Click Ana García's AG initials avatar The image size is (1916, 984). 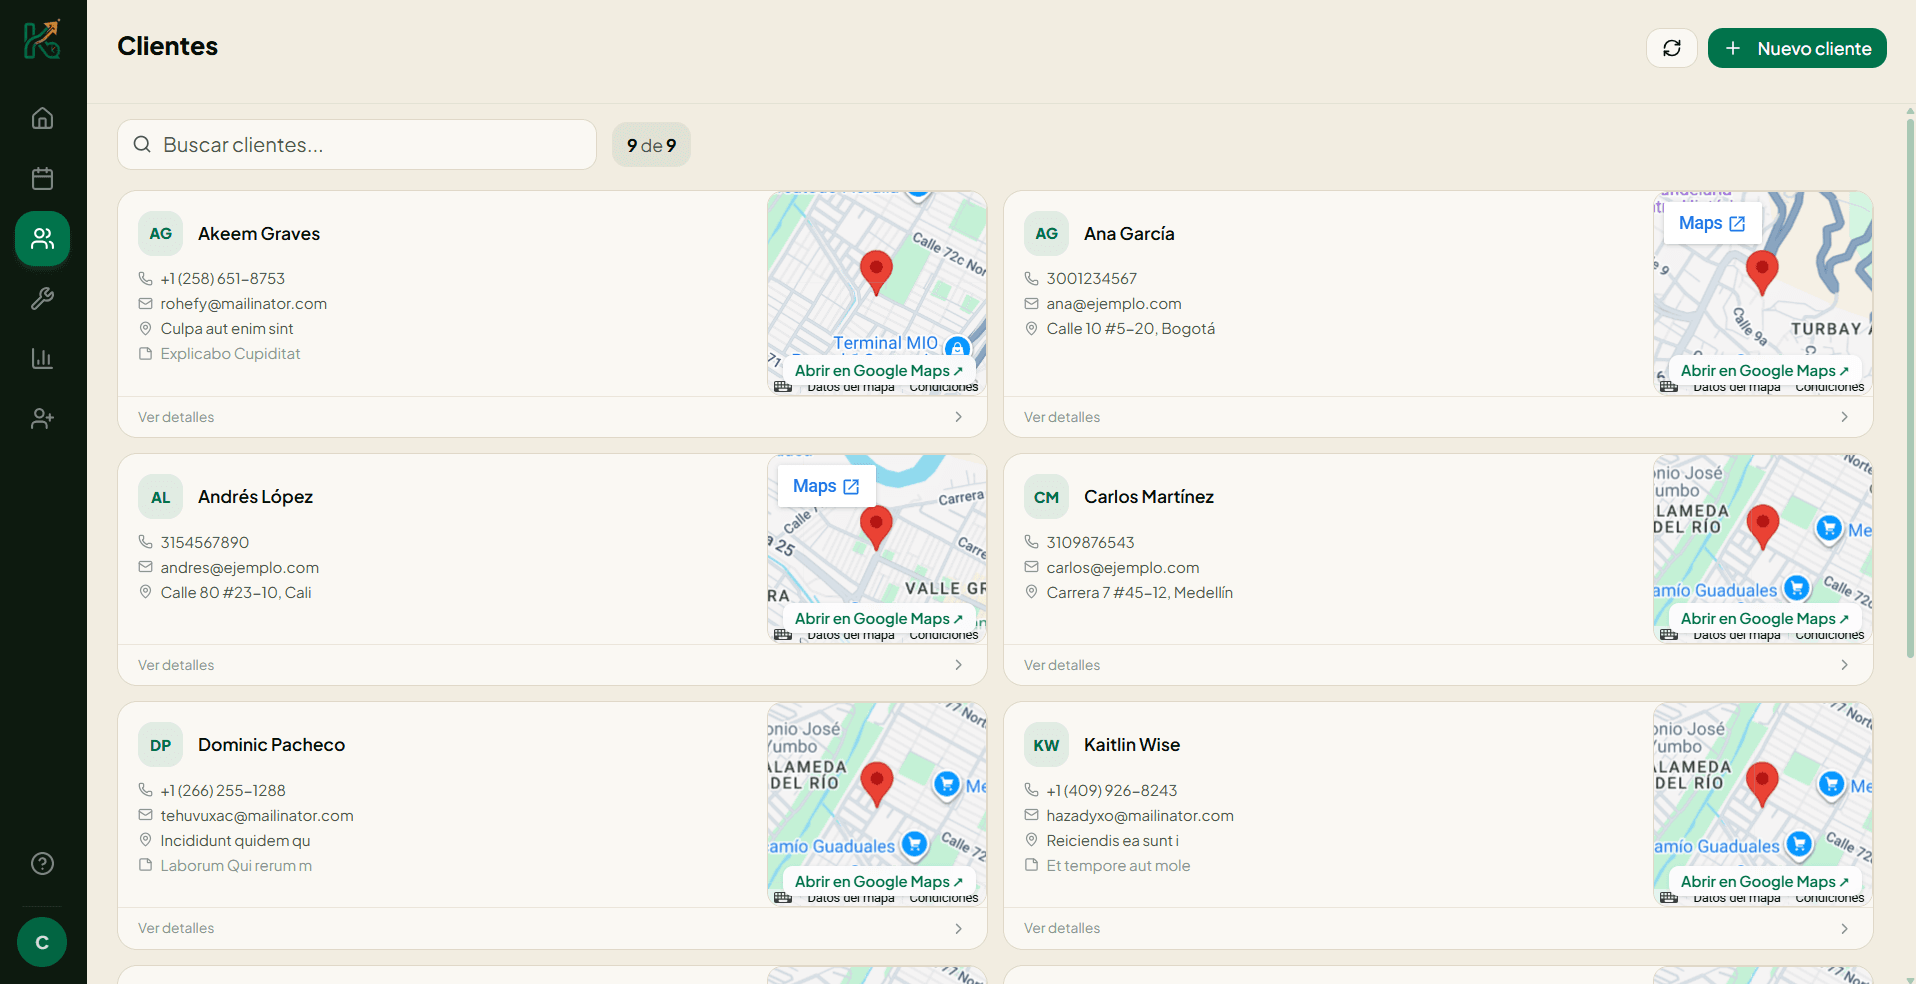click(x=1046, y=234)
